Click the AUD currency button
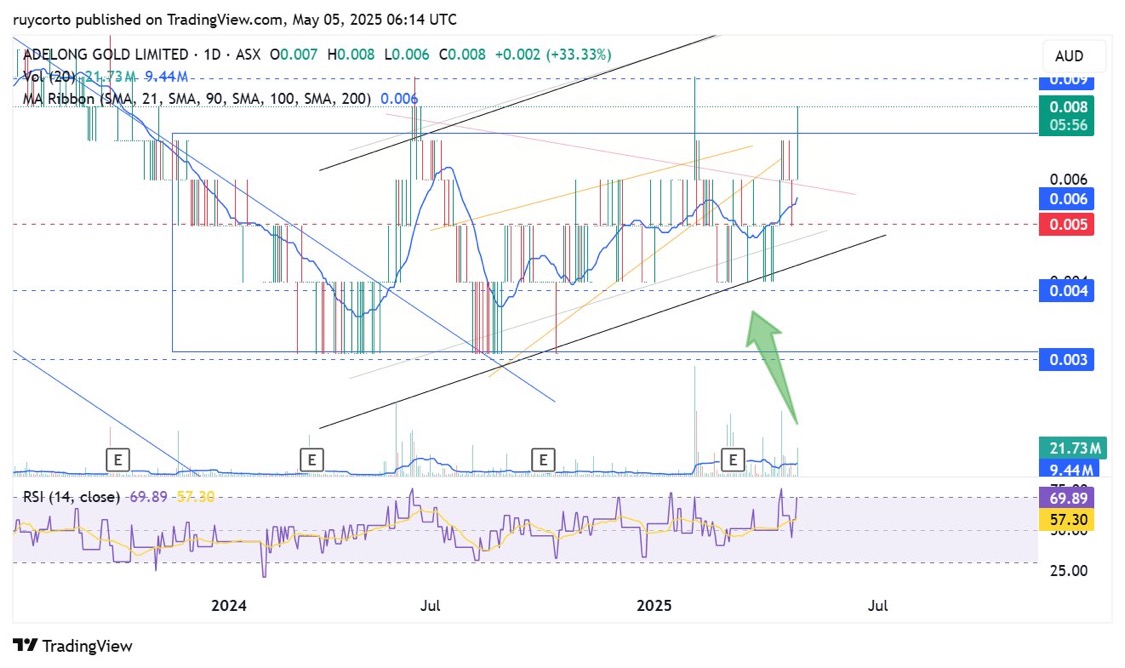Screen dimensions: 1125x668 1068,56
